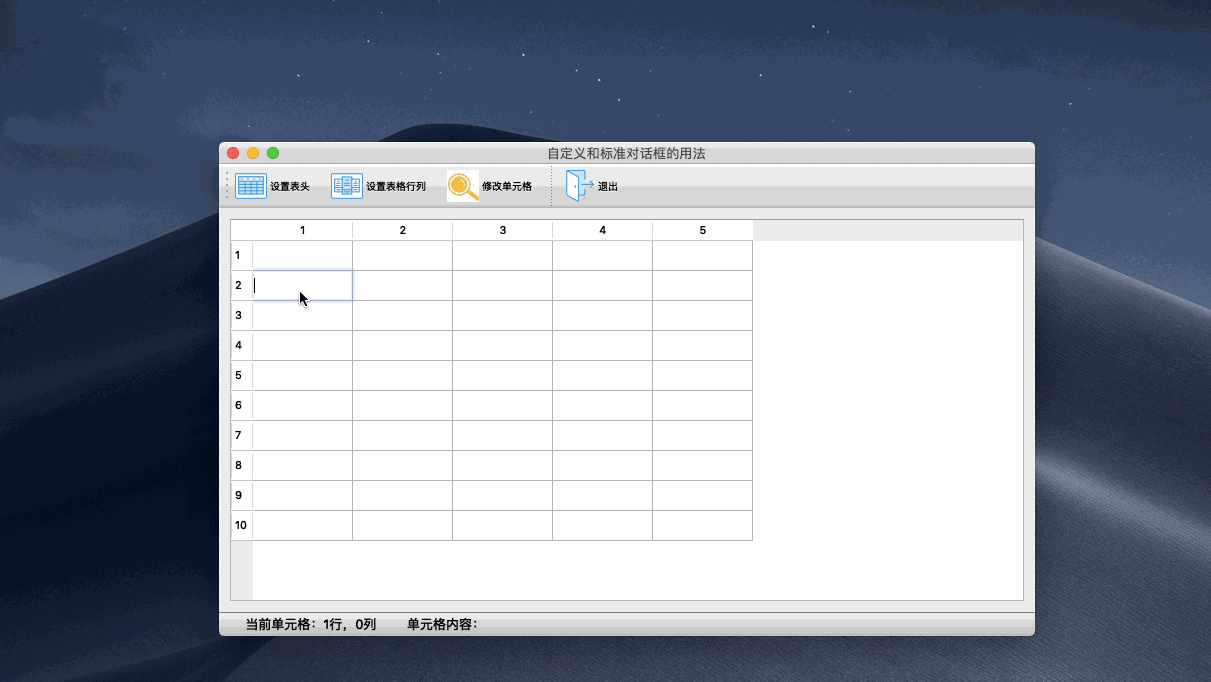Screen dimensions: 1211x682
Task: Select row header 9
Action: (x=242, y=495)
